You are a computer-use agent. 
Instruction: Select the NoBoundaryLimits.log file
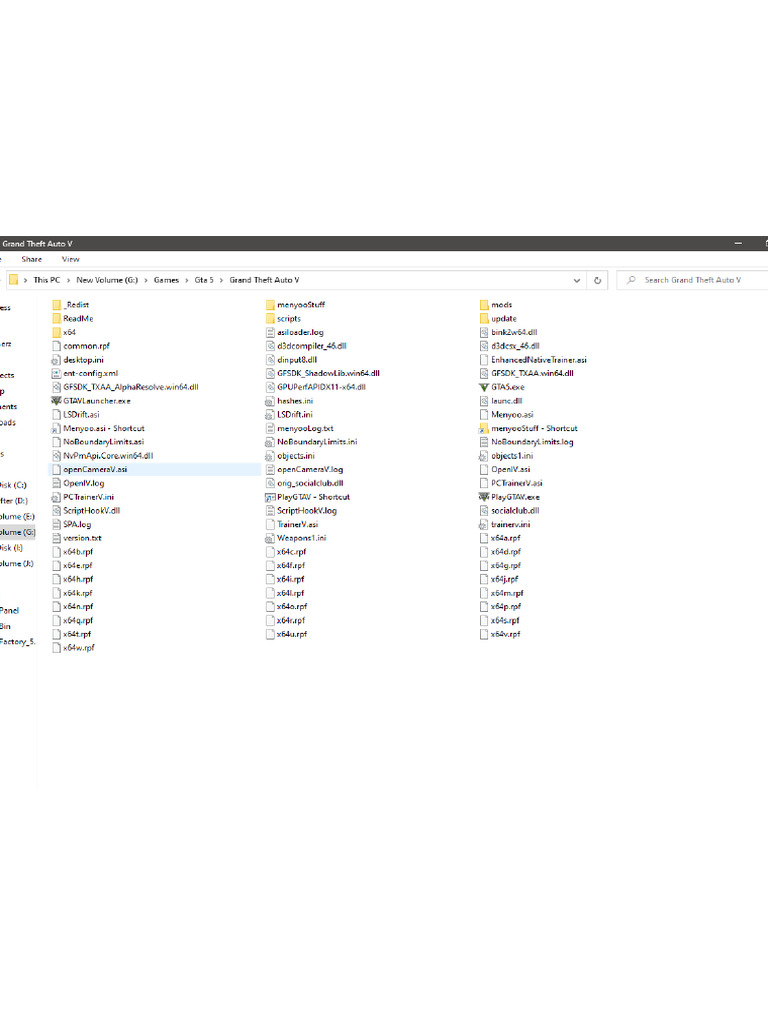[532, 442]
